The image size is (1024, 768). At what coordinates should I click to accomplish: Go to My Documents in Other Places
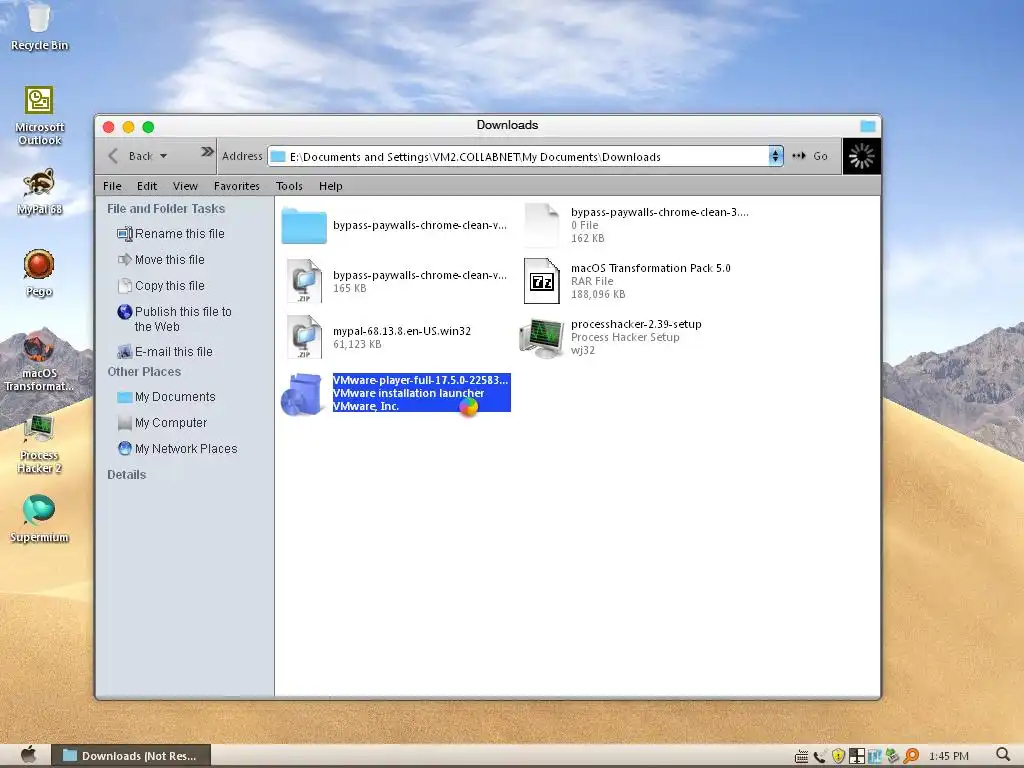tap(167, 397)
